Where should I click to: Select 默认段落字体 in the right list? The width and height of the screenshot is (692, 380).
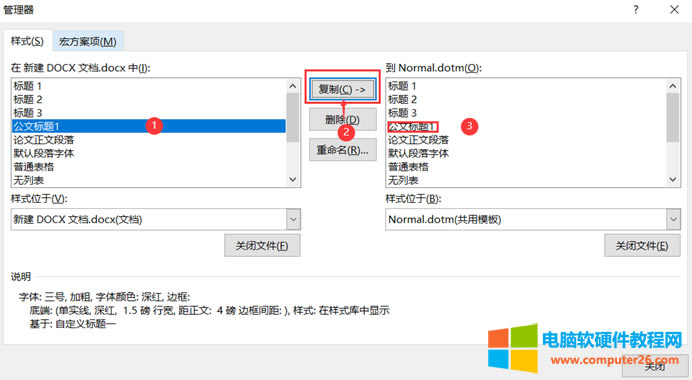(526, 154)
